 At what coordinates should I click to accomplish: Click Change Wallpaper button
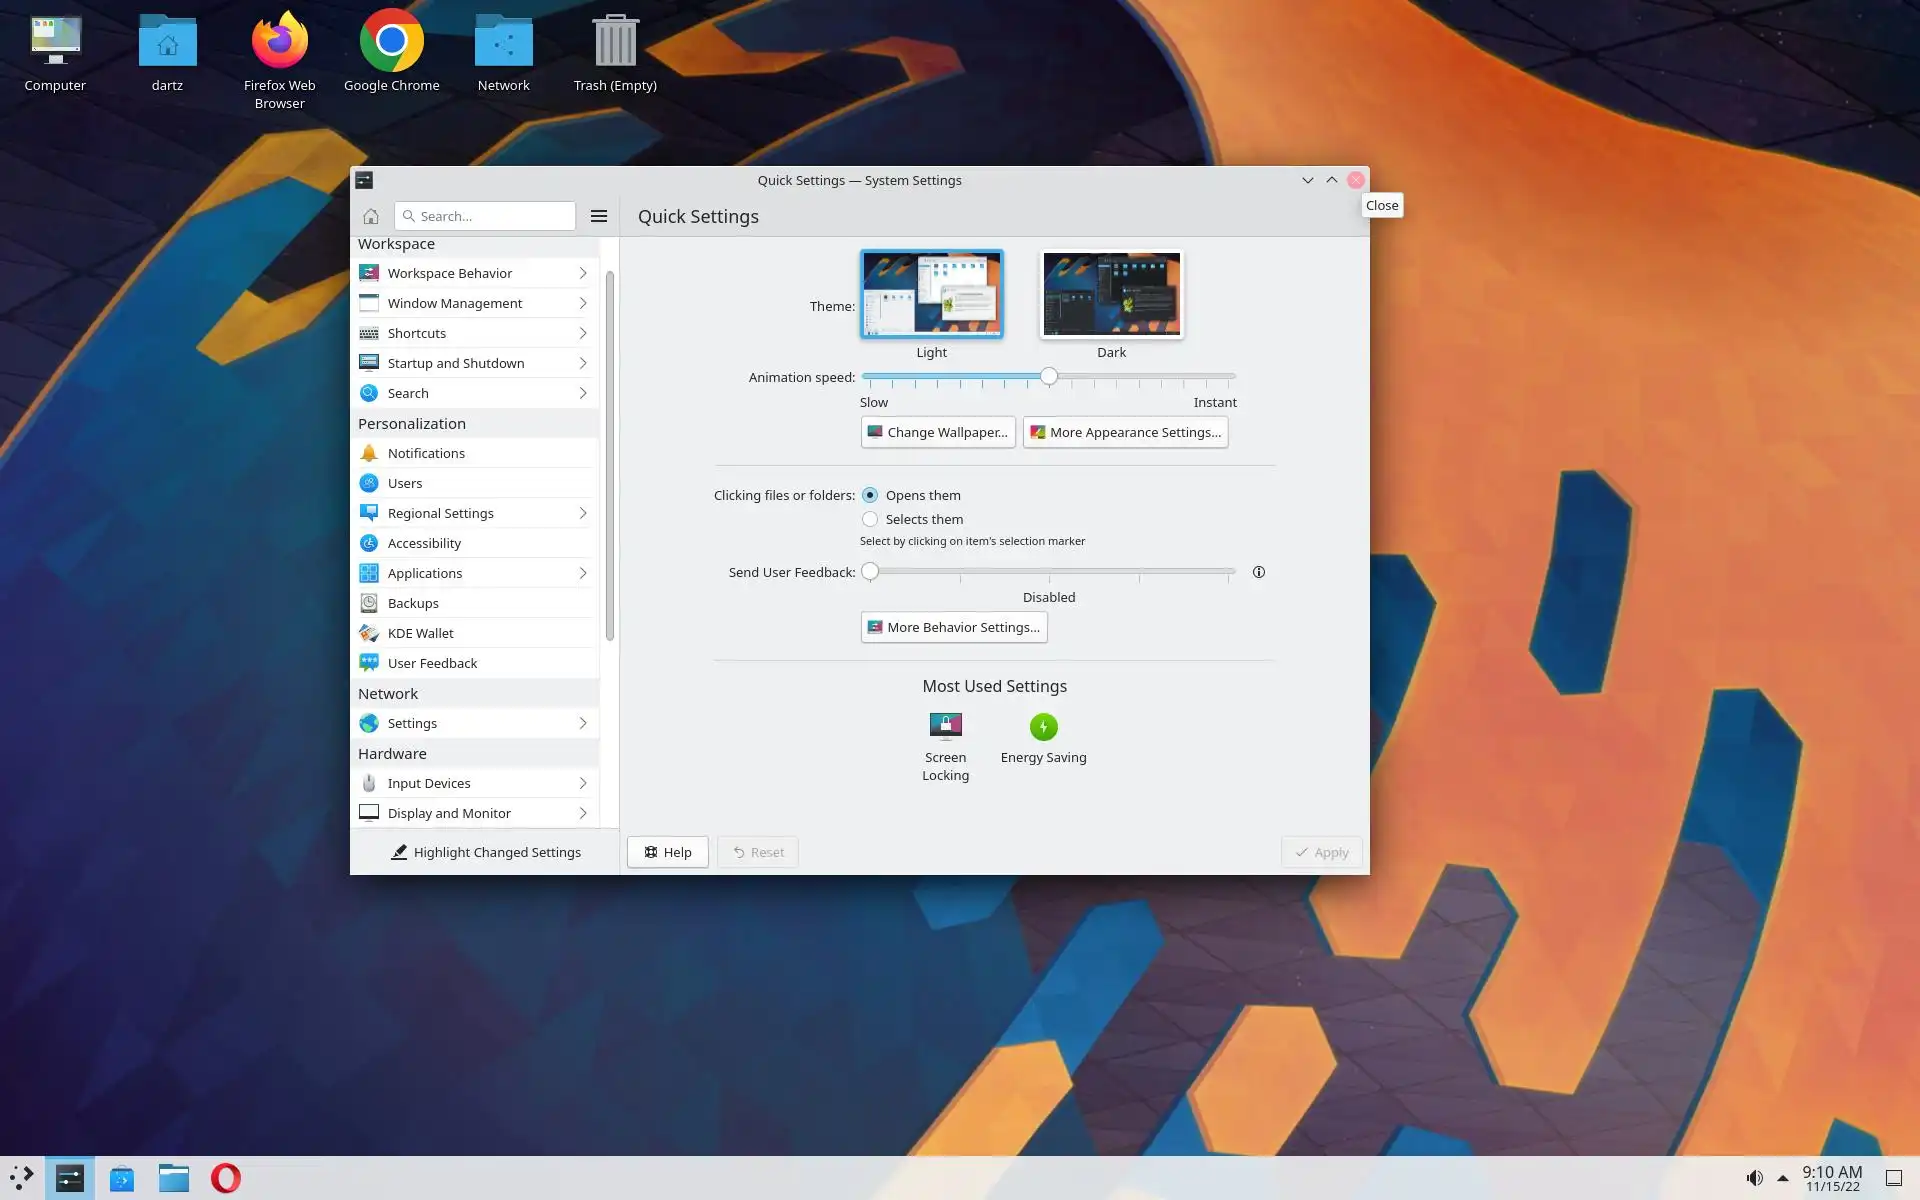(937, 432)
